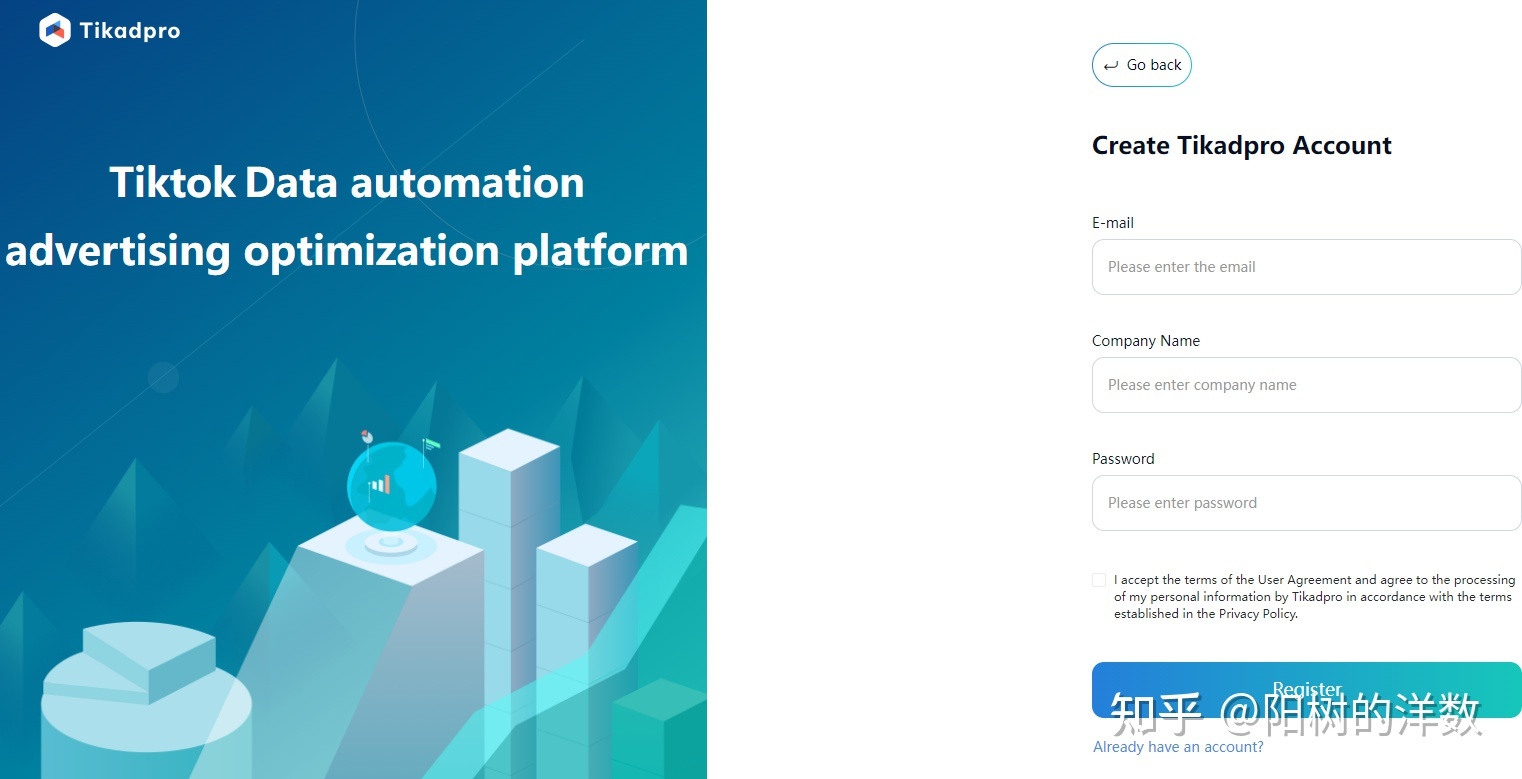Click the 'E-mail' field label

[1113, 223]
